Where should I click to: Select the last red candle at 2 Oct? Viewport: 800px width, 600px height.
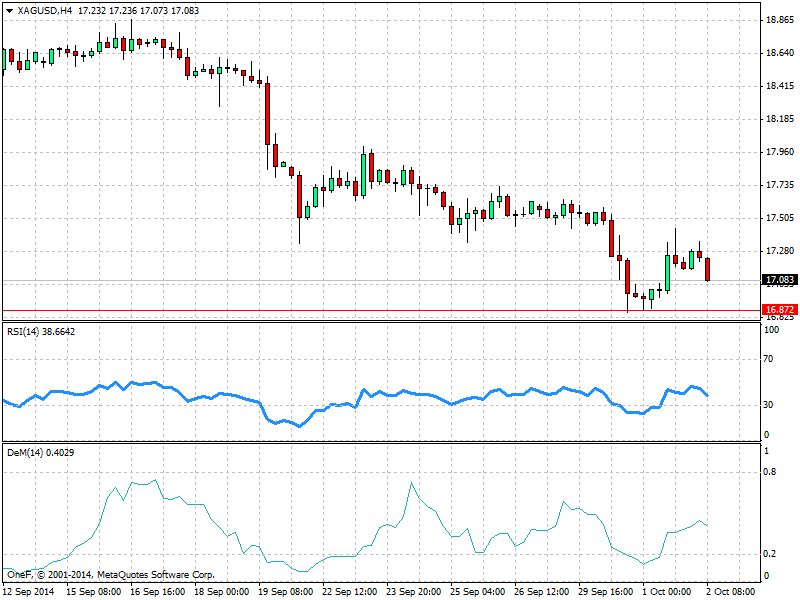click(708, 269)
